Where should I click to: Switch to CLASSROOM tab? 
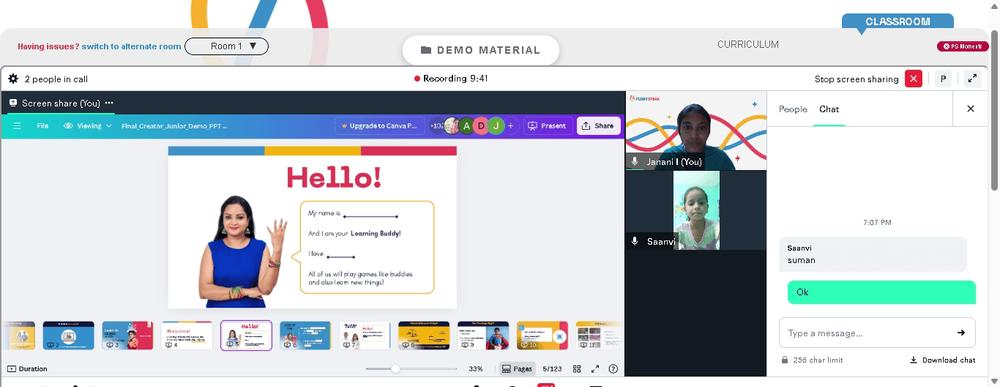coord(897,21)
